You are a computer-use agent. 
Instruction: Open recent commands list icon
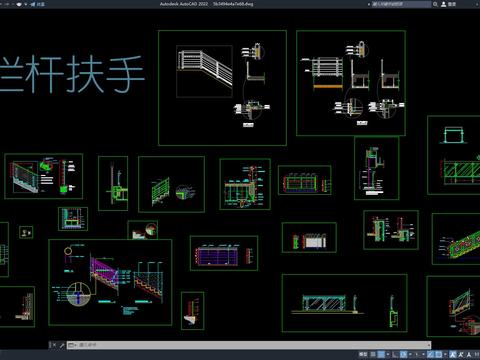[x=72, y=345]
